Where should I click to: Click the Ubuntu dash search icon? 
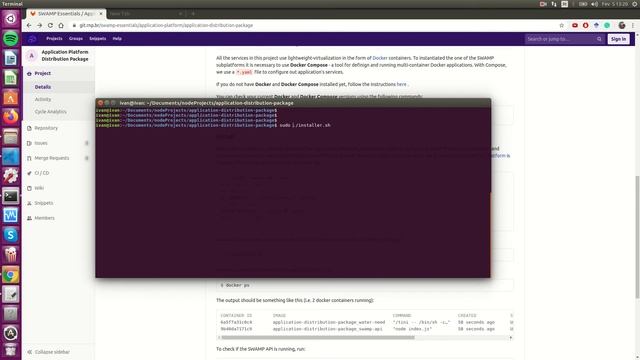coord(11,19)
